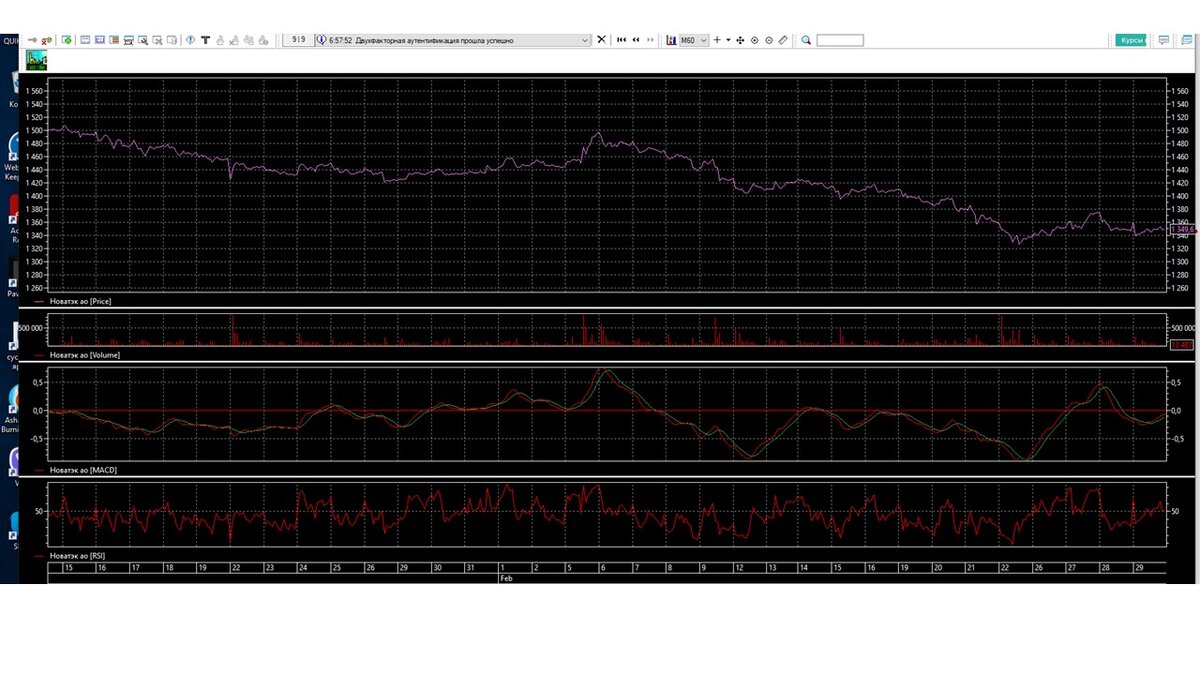Image resolution: width=1200 pixels, height=675 pixels.
Task: Click the Новатэк ао [MACD] legend label
Action: 83,469
